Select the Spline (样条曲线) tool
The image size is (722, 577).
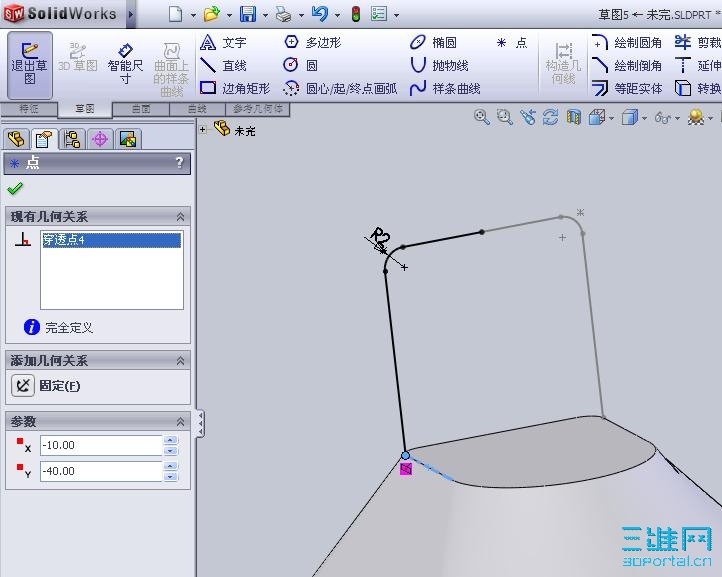click(x=445, y=88)
